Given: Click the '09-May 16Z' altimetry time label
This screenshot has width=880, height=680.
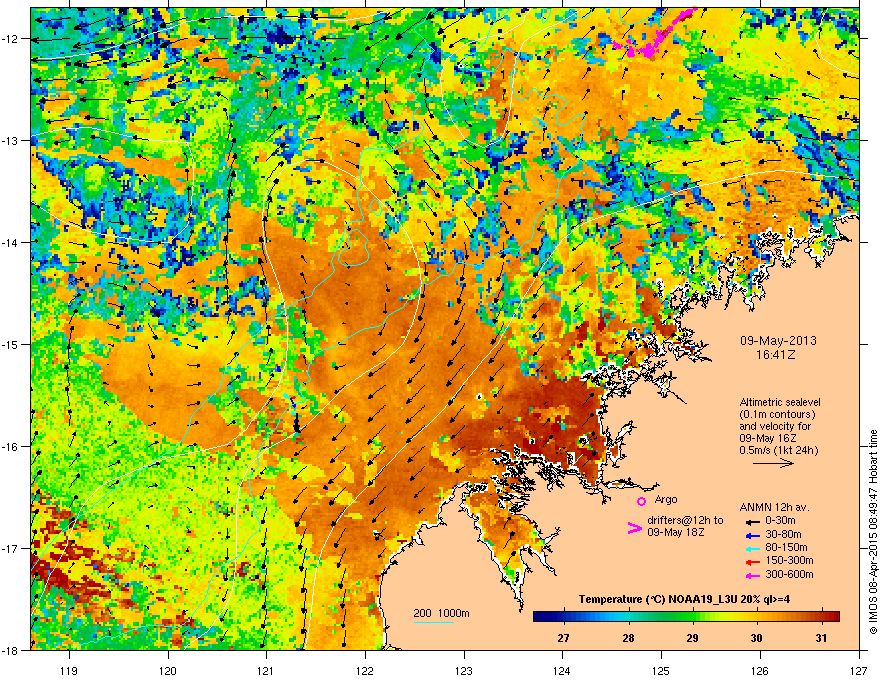Looking at the screenshot, I should (x=768, y=438).
